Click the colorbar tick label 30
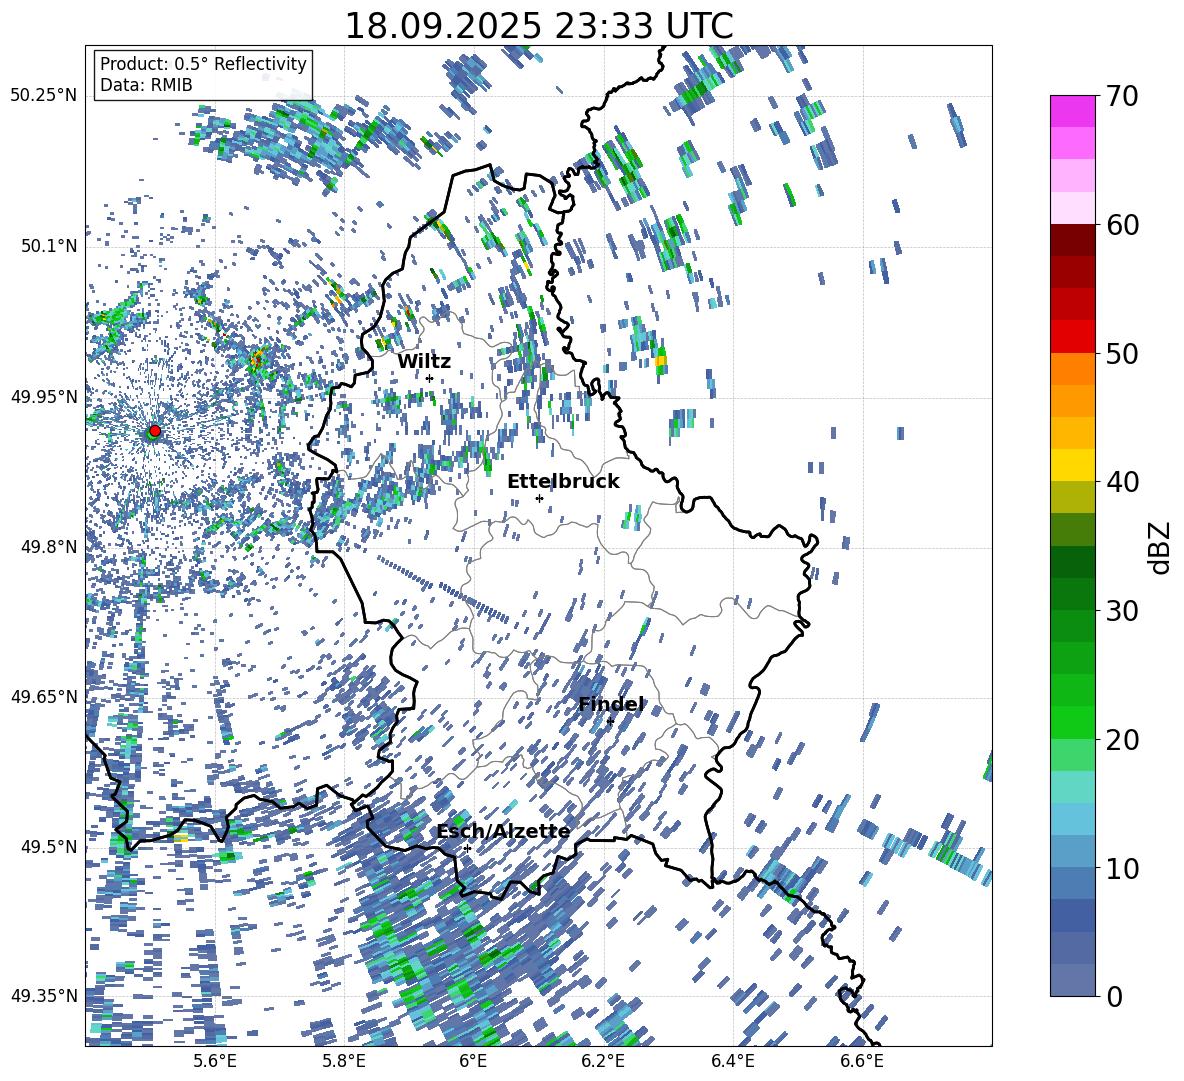The image size is (1184, 1081). 1122,611
